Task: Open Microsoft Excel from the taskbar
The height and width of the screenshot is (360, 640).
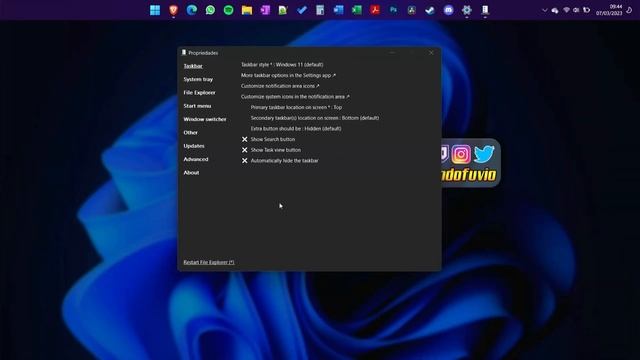Action: point(357,10)
